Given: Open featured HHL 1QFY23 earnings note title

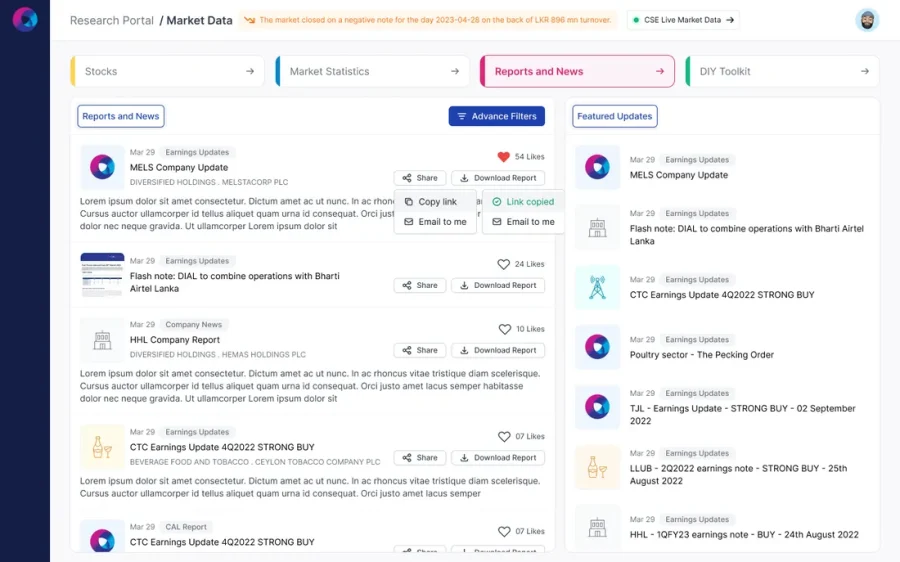Looking at the screenshot, I should pyautogui.click(x=744, y=534).
